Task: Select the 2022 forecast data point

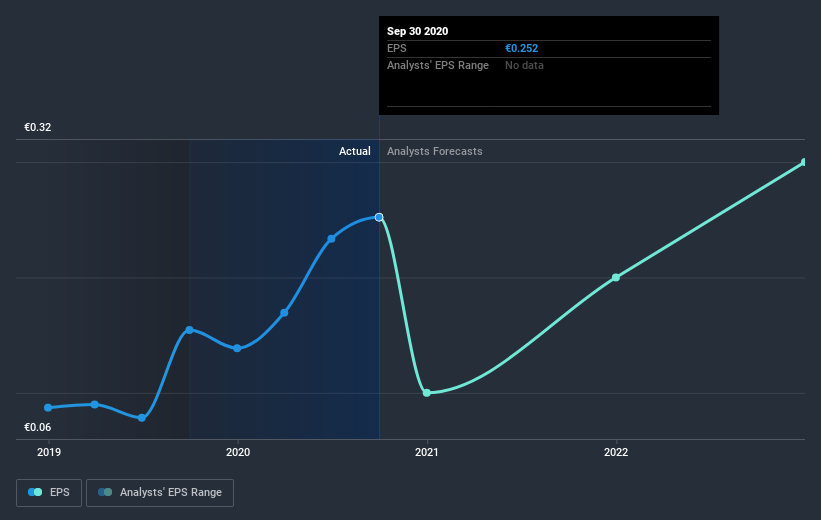Action: (616, 278)
